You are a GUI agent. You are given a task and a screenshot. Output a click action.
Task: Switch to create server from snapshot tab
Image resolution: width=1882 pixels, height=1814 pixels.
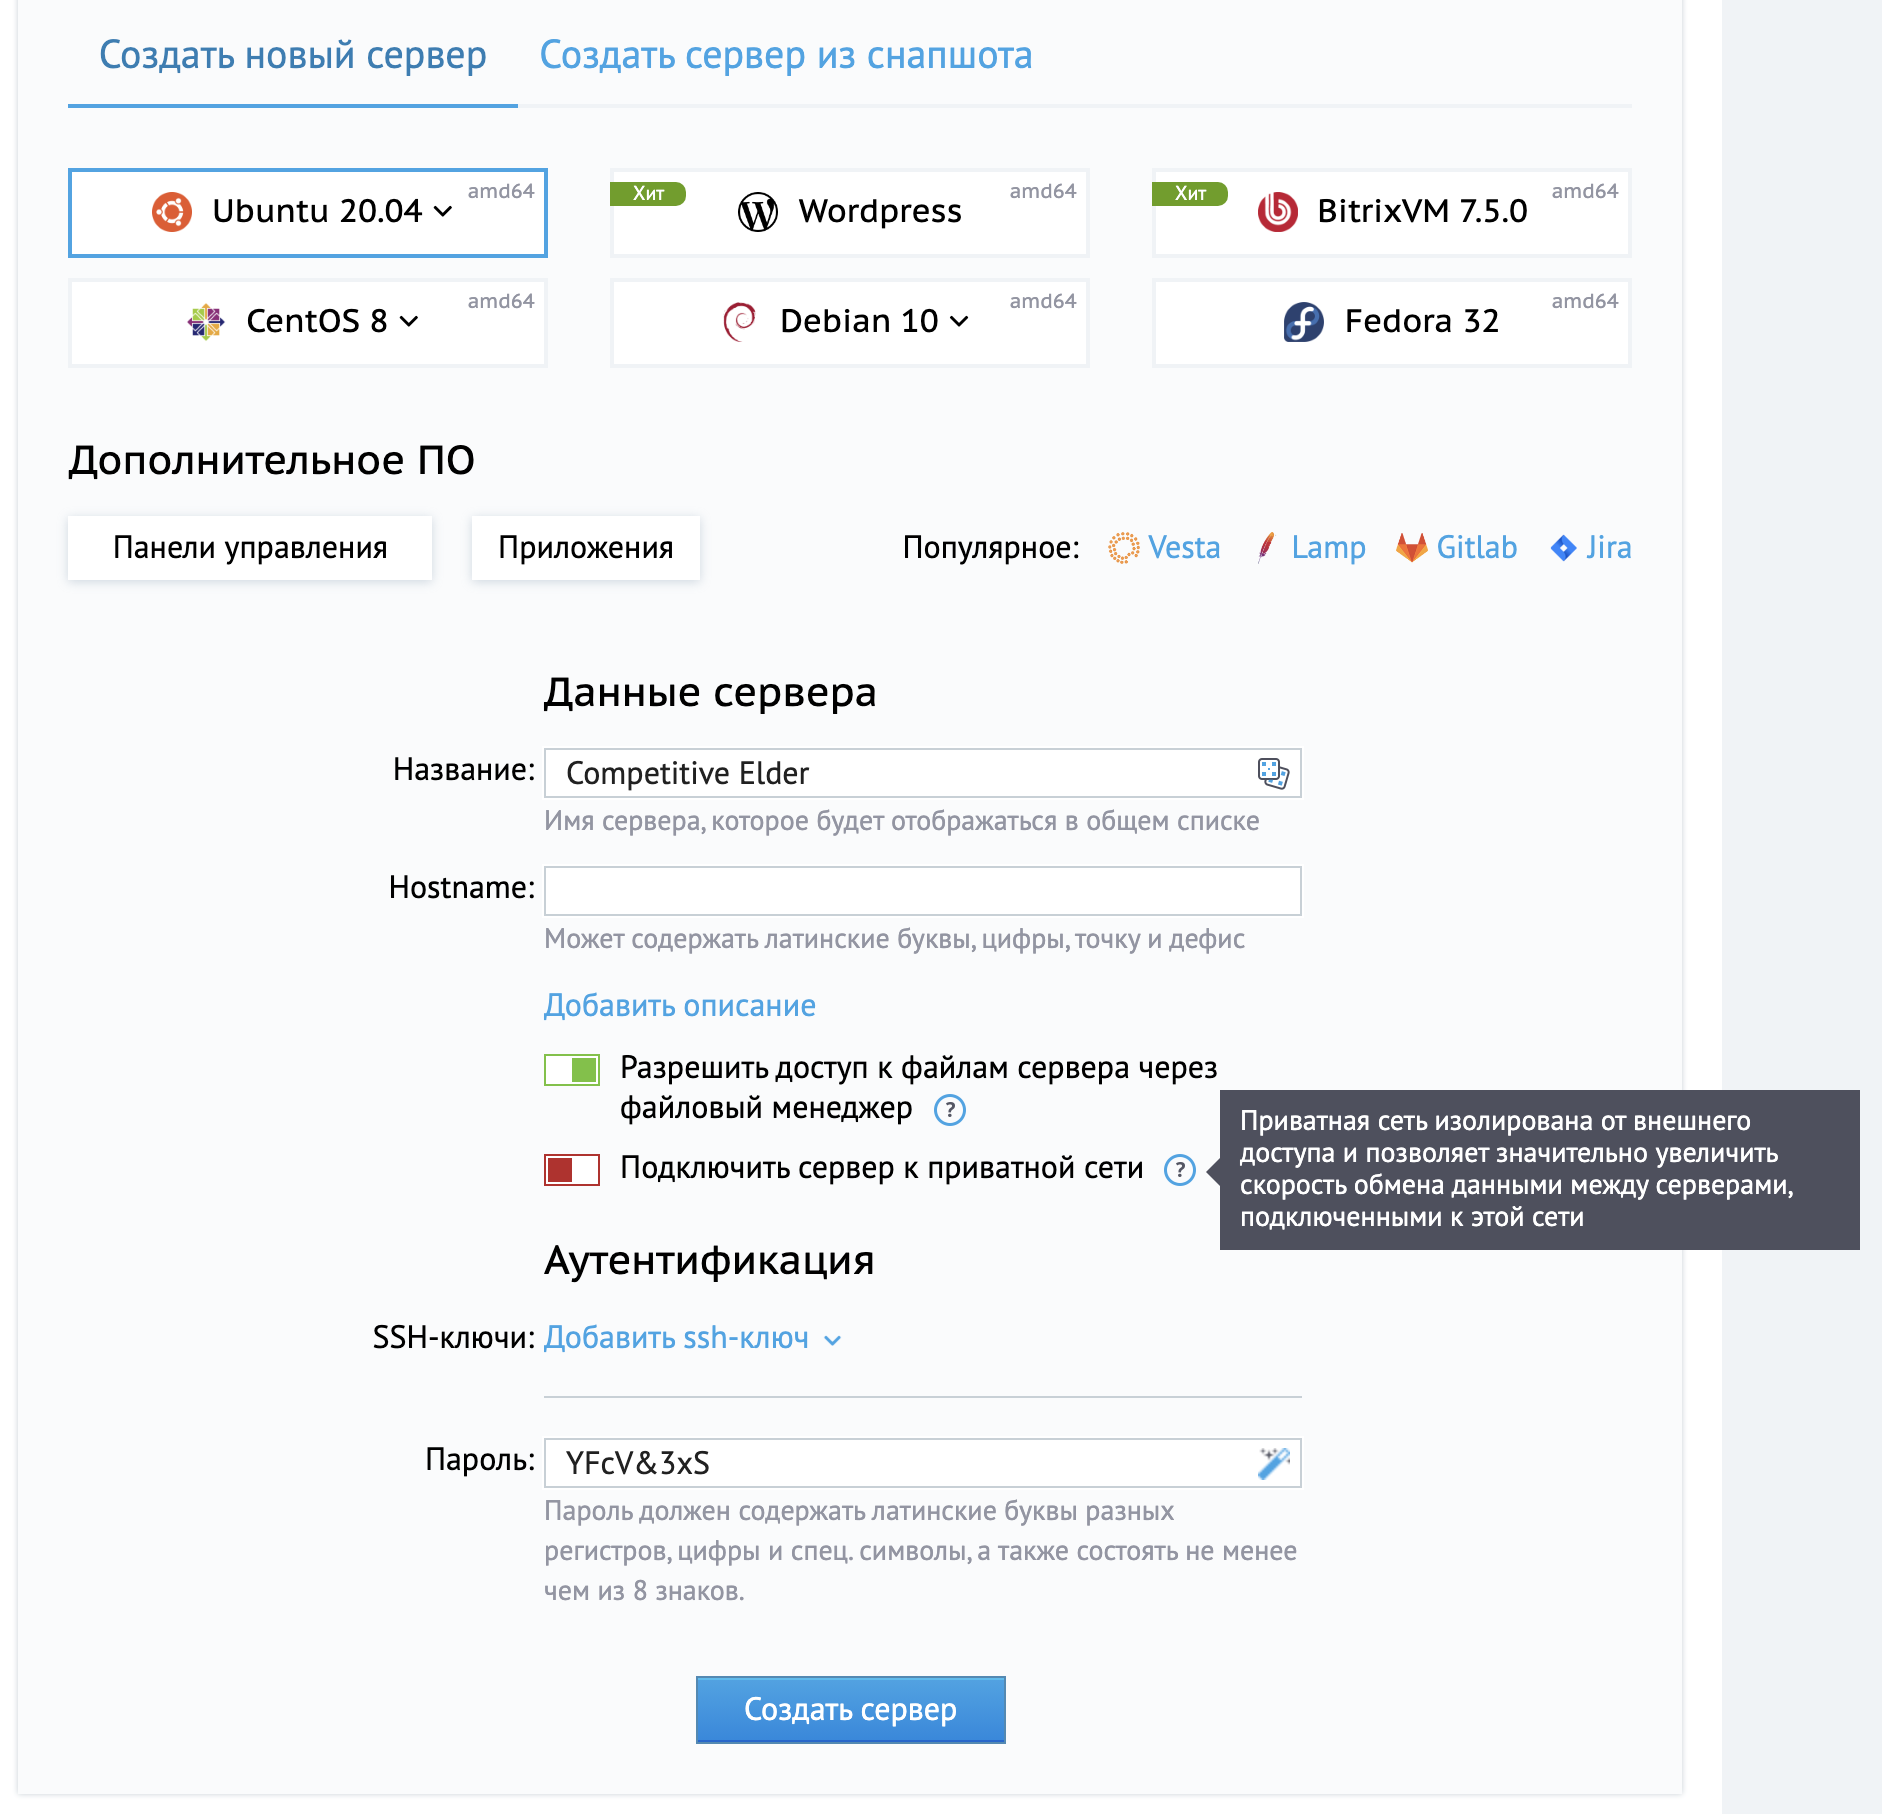[x=786, y=55]
